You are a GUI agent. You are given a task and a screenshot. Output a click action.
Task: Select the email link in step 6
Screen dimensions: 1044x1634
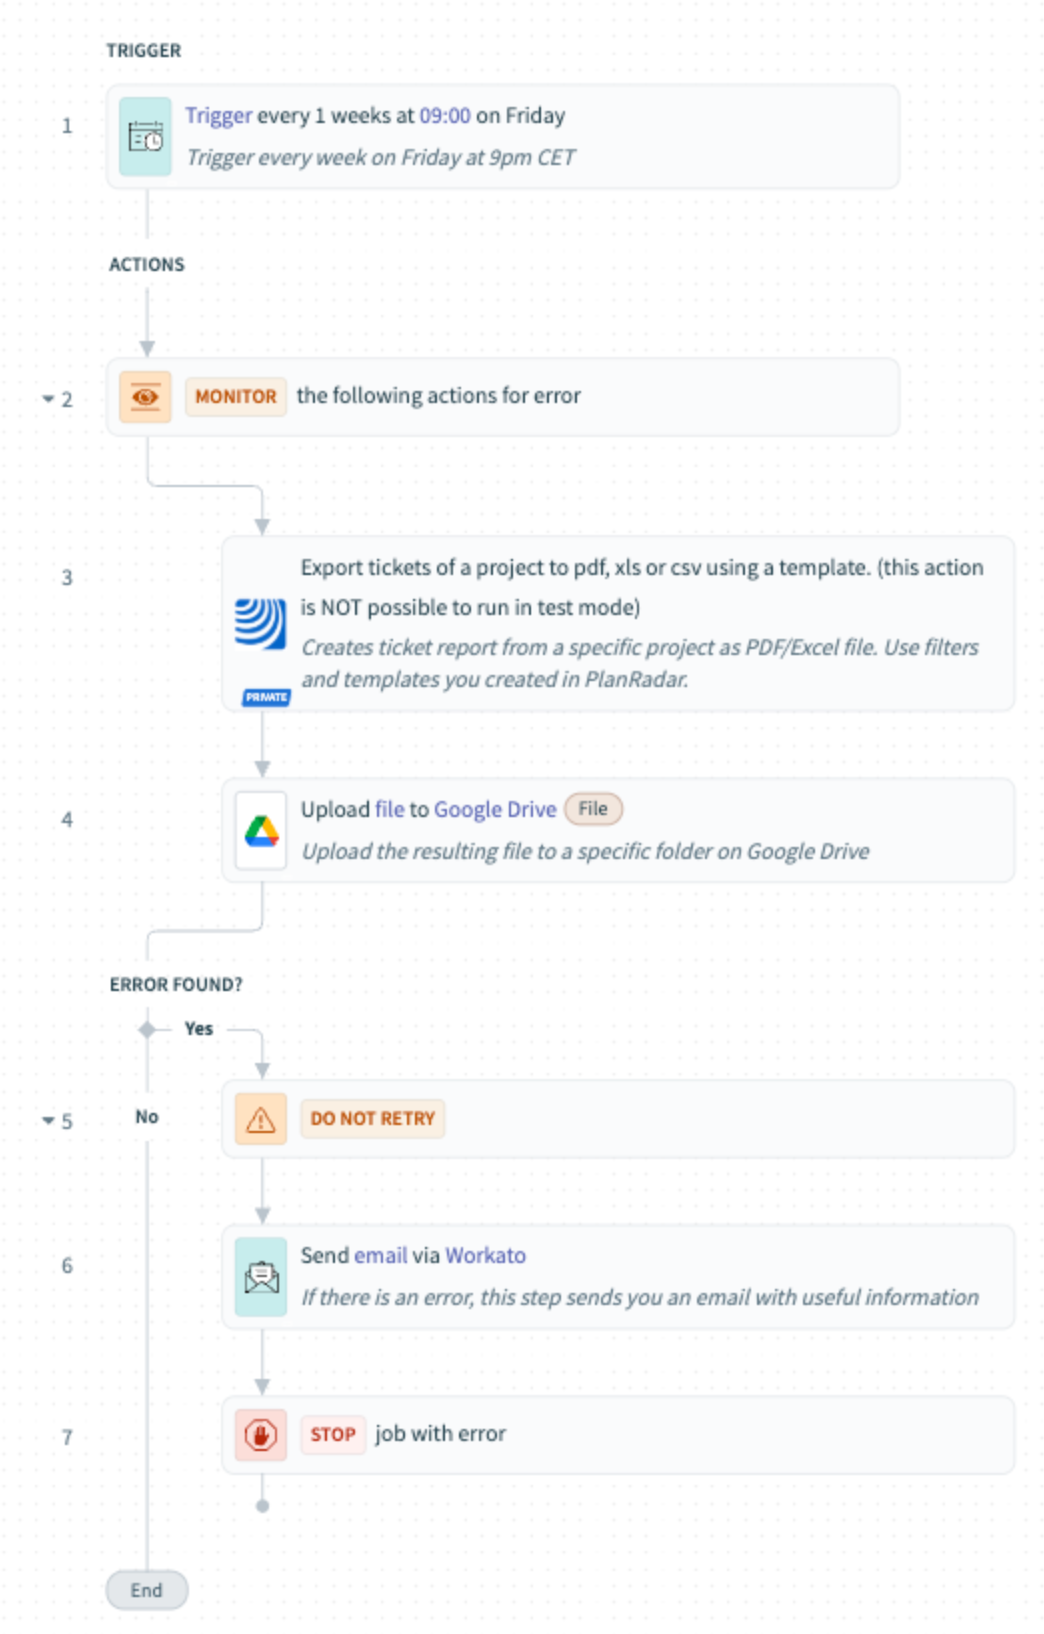point(381,1255)
